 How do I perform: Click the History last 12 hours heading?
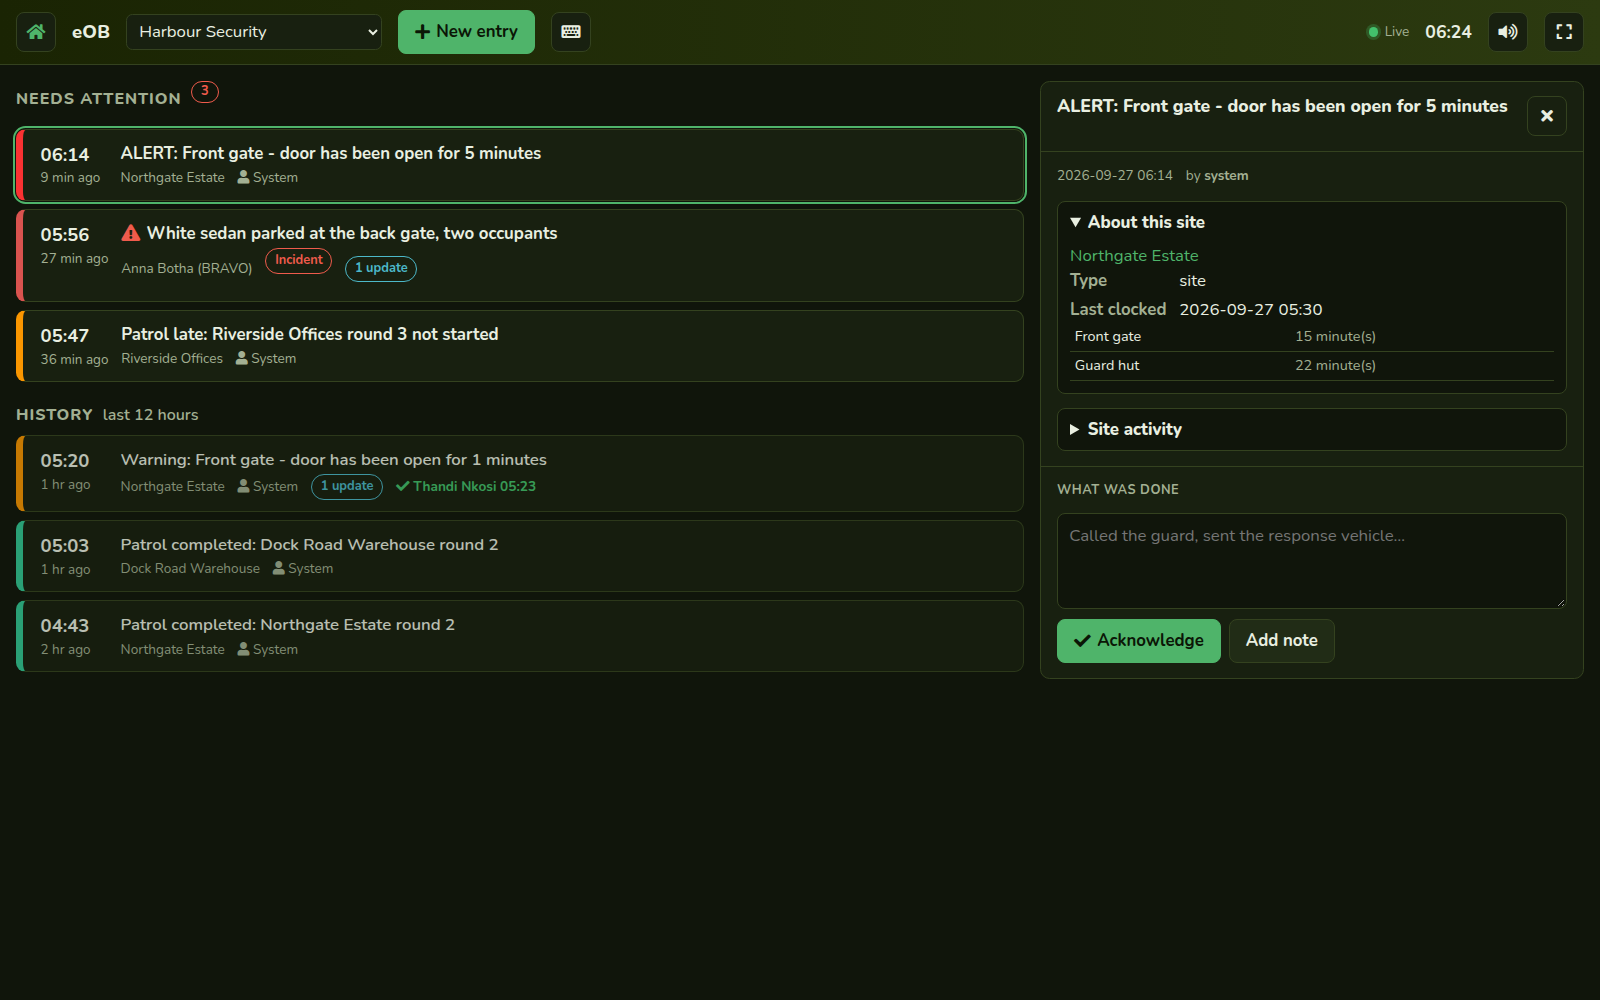point(107,415)
